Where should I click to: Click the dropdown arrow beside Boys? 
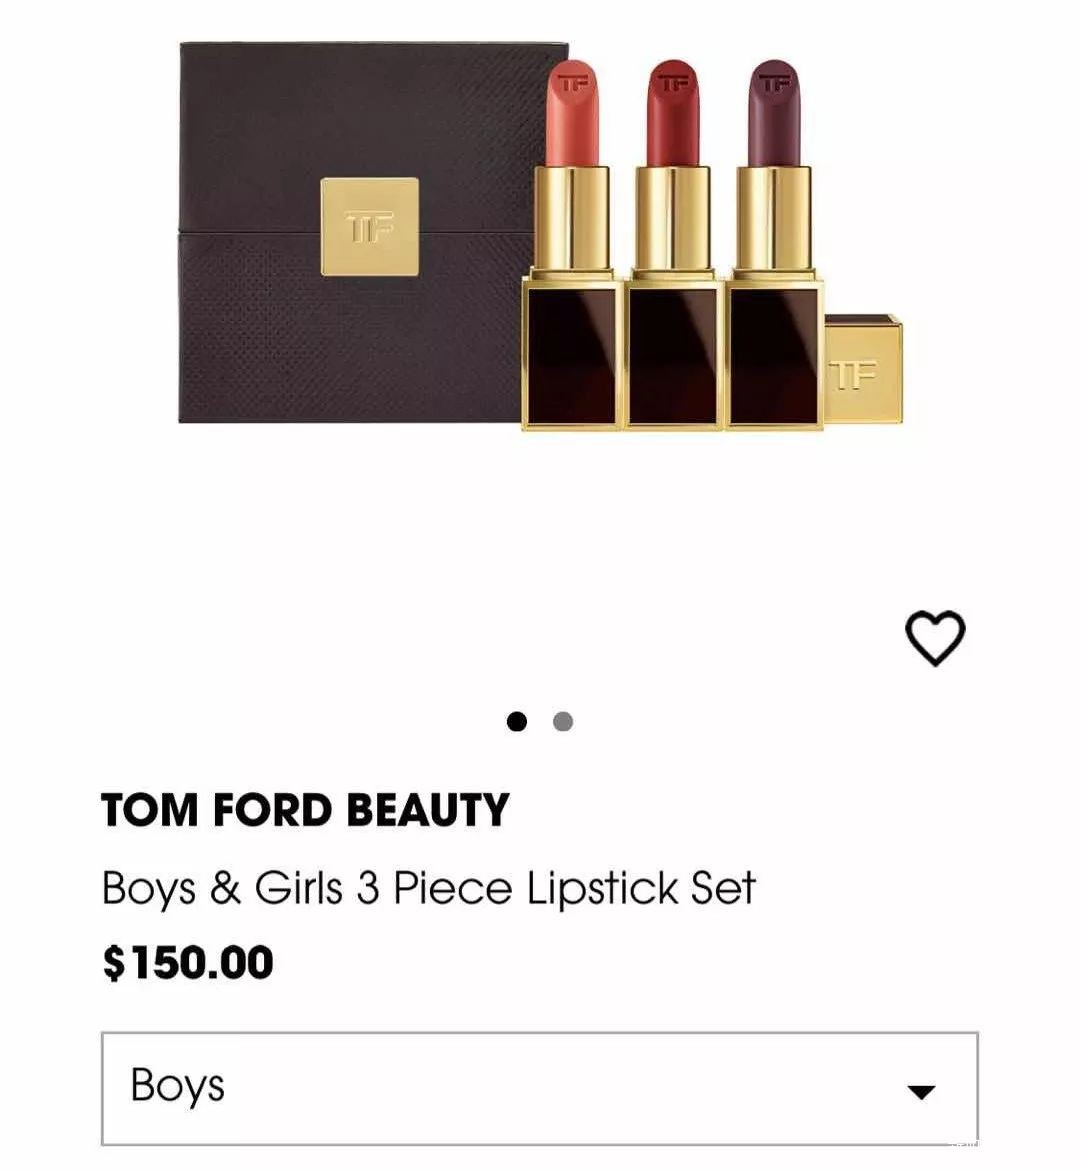920,1091
